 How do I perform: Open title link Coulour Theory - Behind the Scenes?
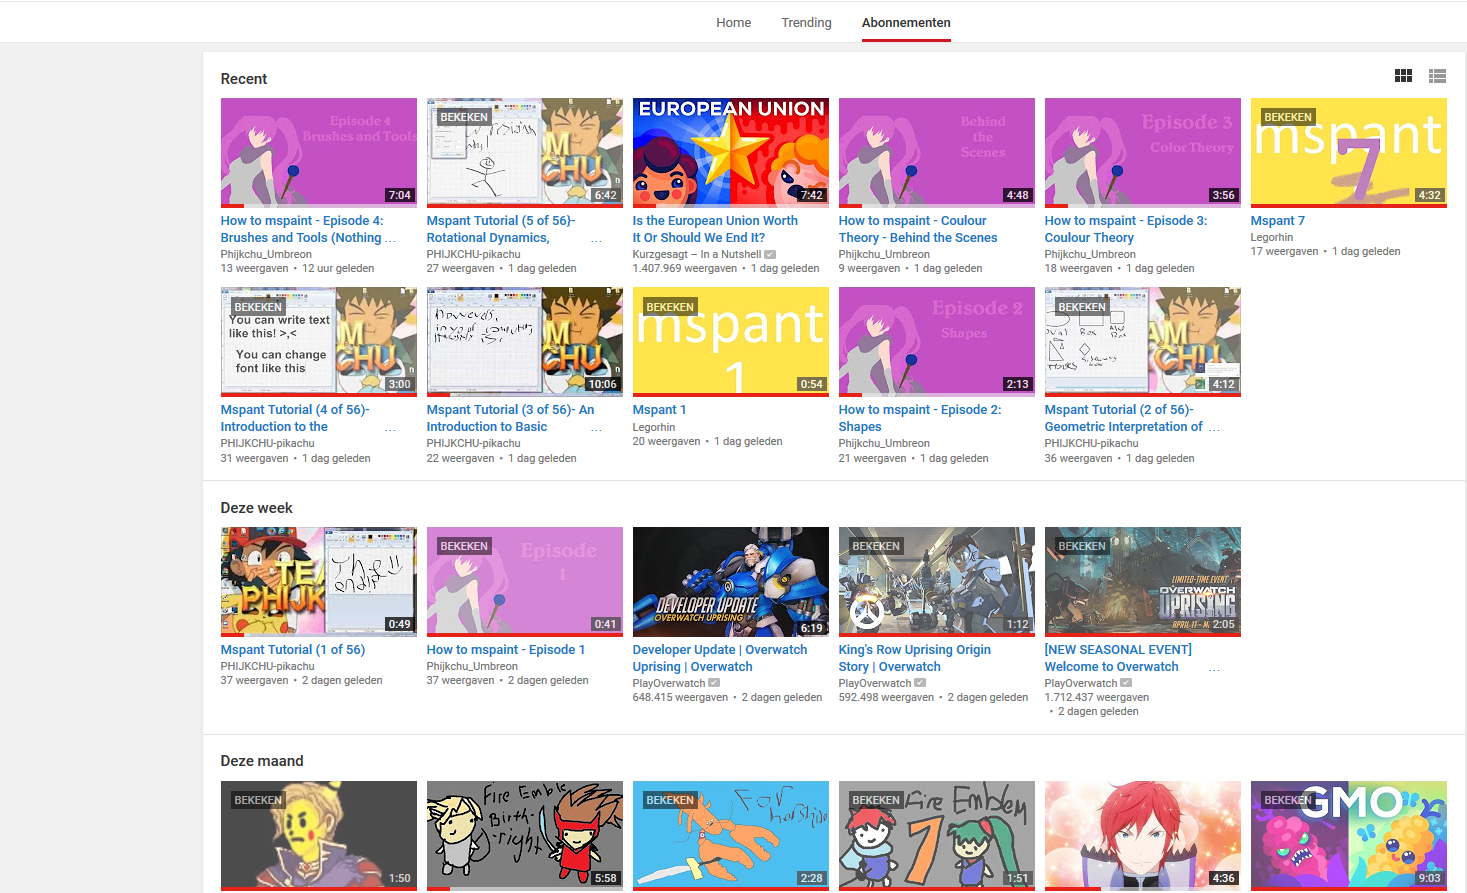tap(918, 229)
